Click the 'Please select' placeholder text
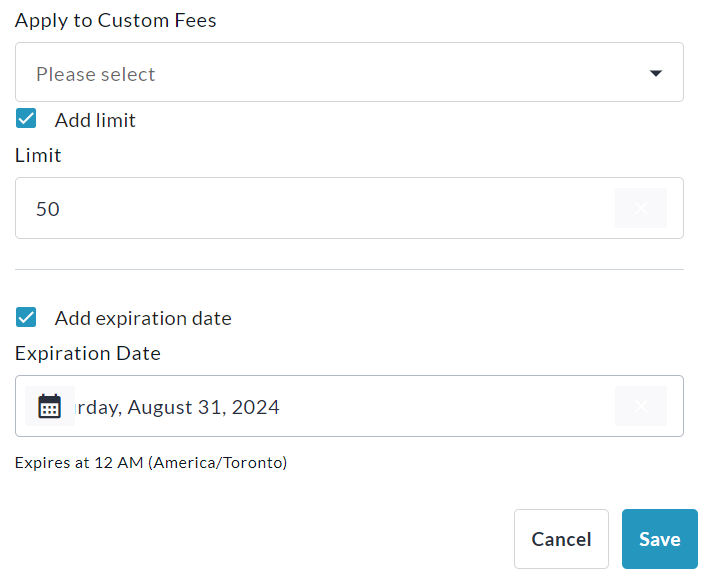705x582 pixels. click(96, 74)
